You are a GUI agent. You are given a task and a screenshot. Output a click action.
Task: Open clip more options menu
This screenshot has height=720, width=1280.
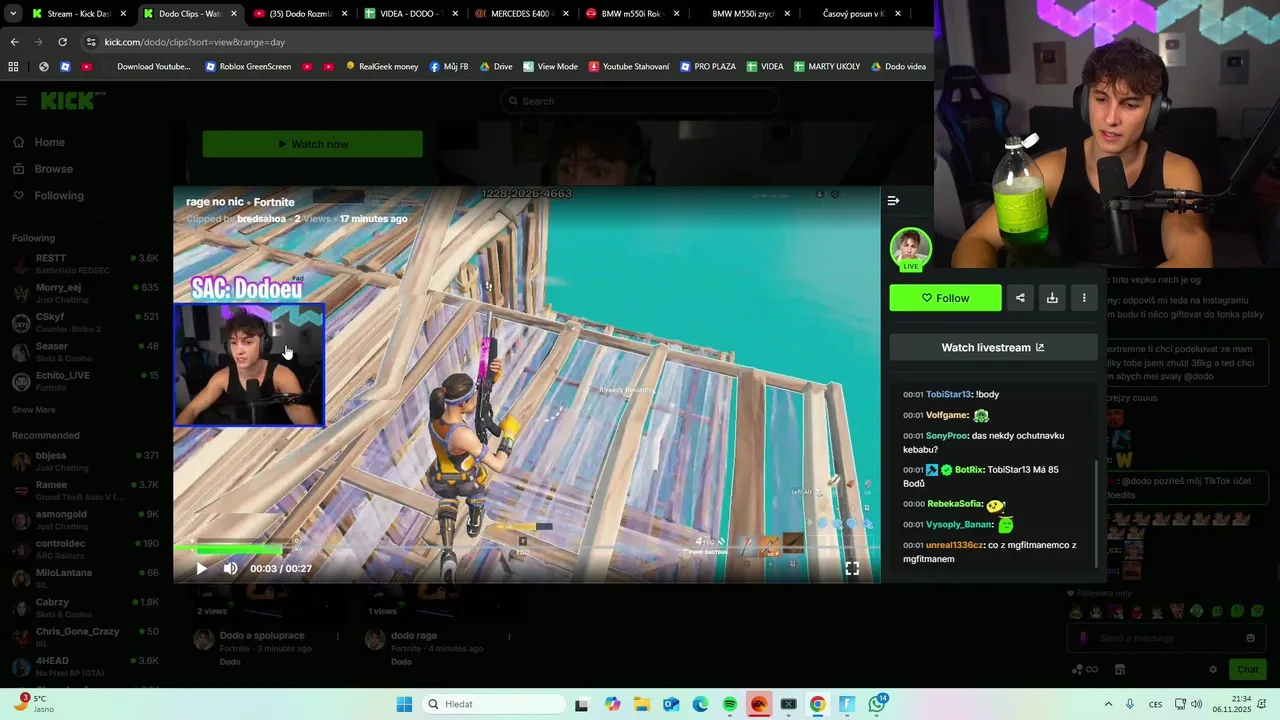coord(1084,298)
